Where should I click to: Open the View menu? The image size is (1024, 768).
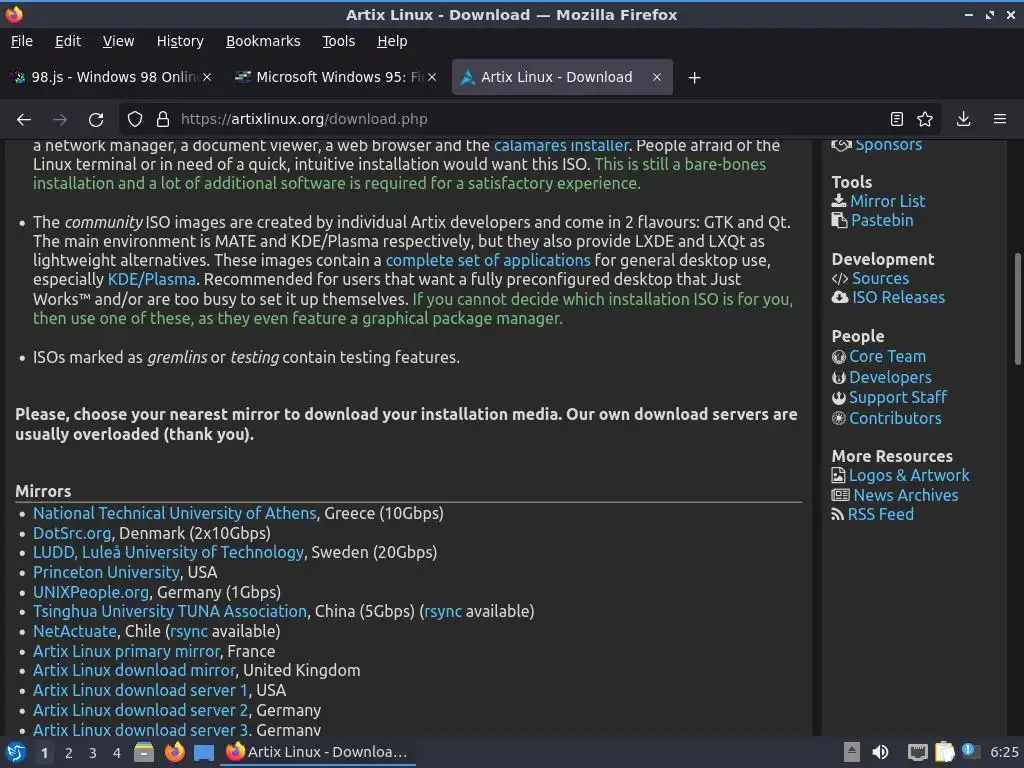pyautogui.click(x=118, y=41)
